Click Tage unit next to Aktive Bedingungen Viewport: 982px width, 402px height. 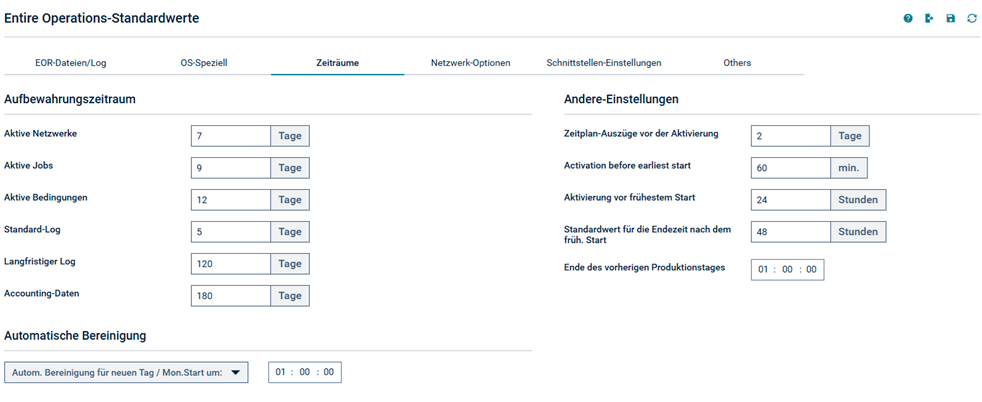pos(290,200)
